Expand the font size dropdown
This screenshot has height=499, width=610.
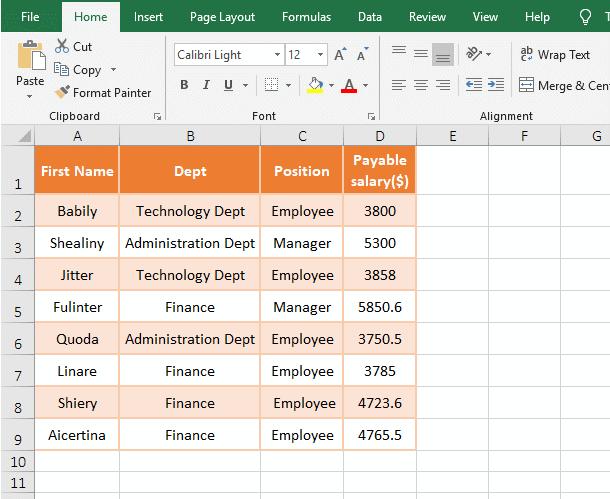[320, 54]
